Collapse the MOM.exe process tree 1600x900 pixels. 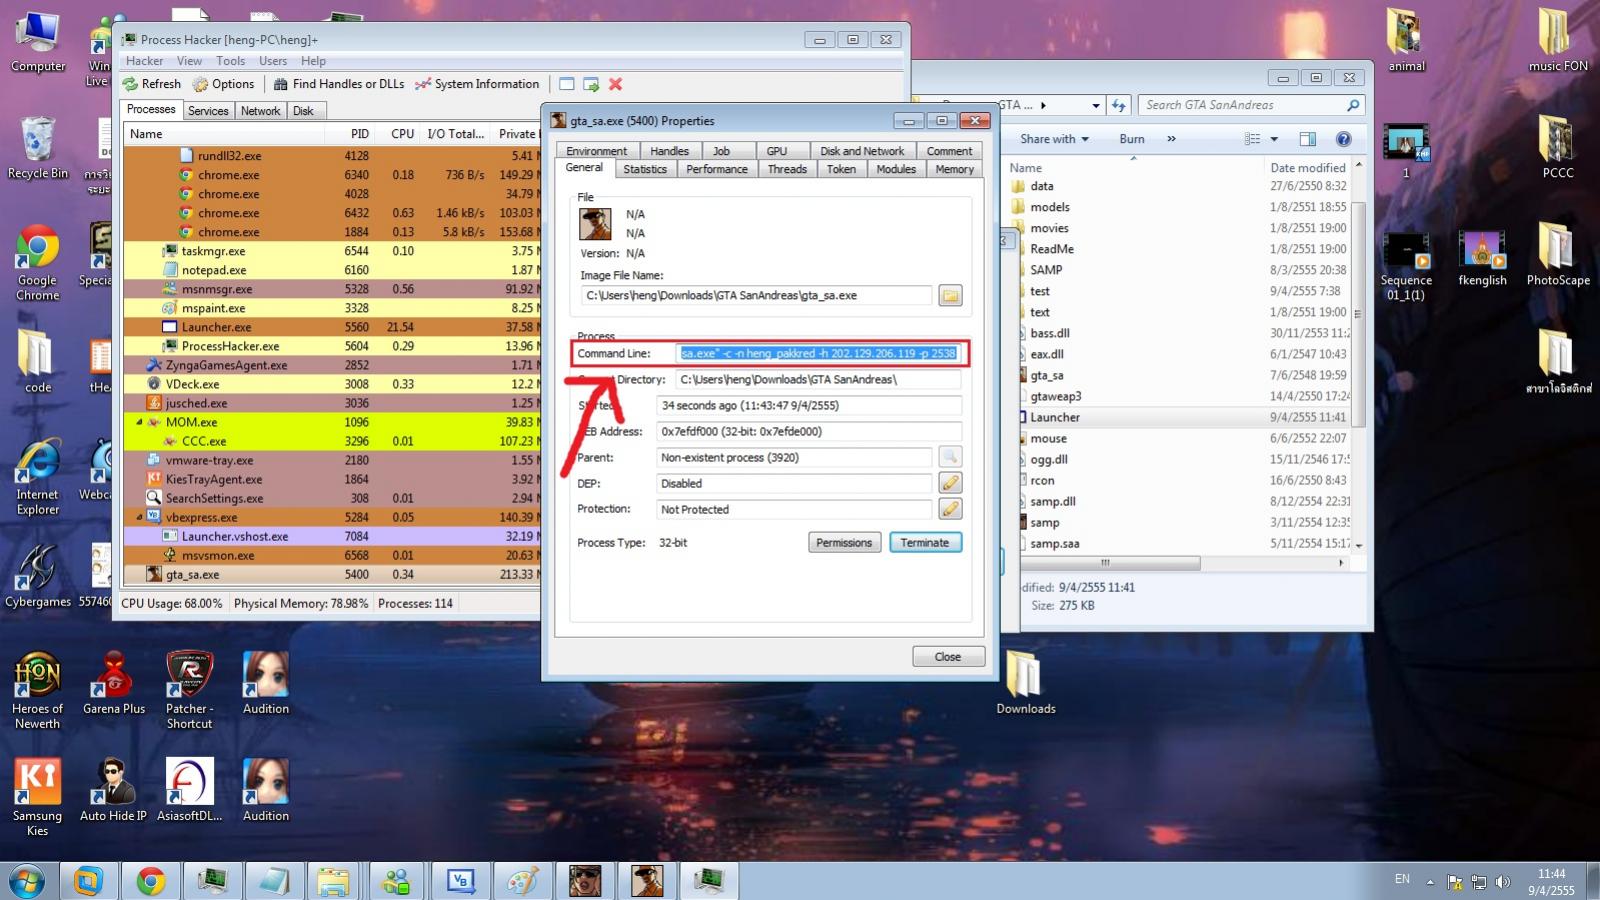tap(139, 422)
